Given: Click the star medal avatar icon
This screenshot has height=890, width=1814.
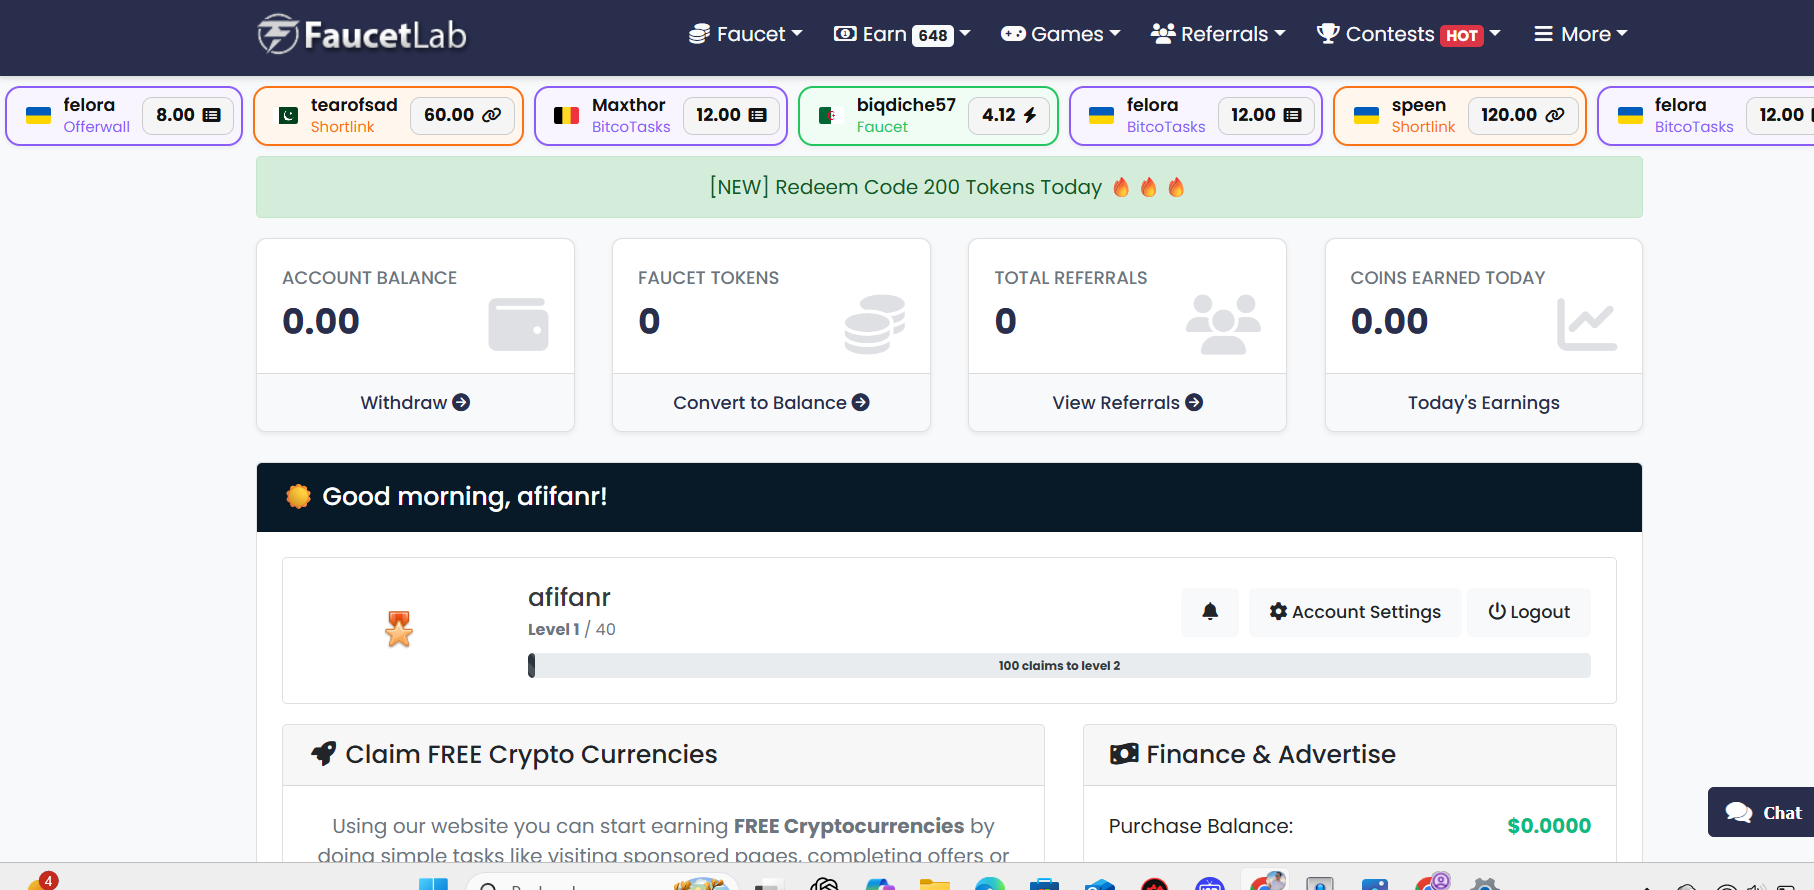Looking at the screenshot, I should click(399, 629).
